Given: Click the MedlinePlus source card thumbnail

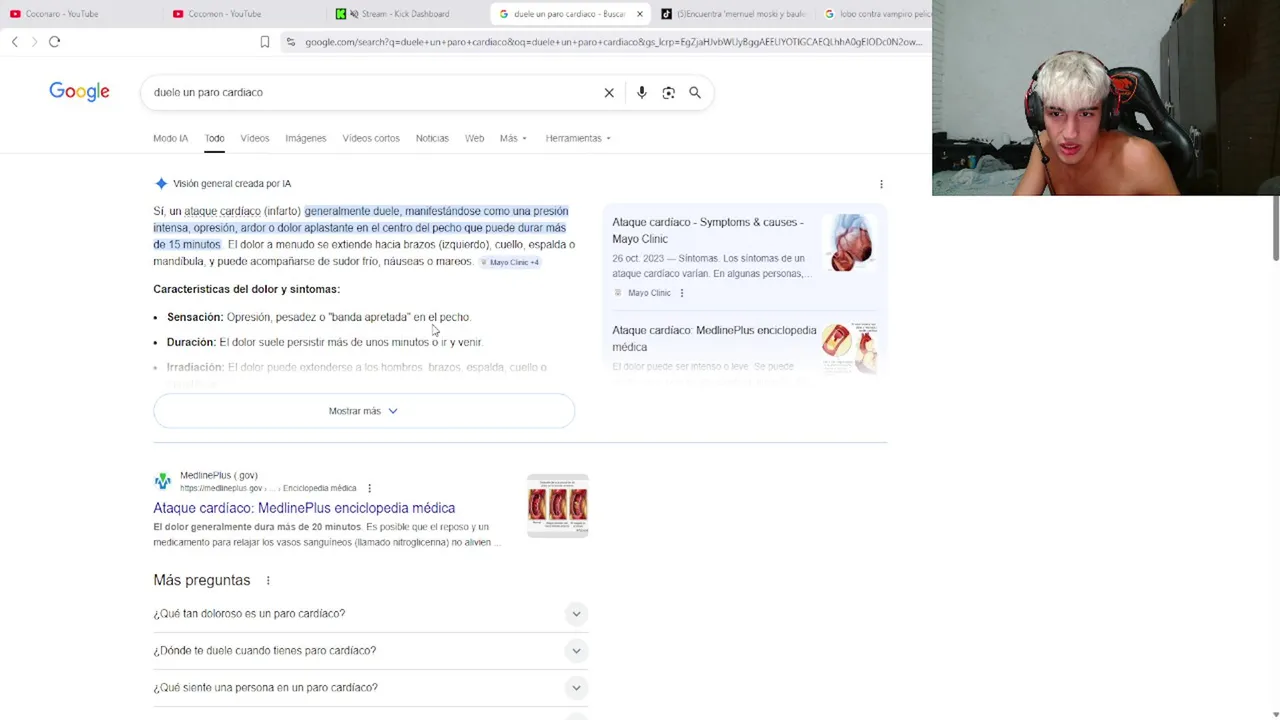Looking at the screenshot, I should [850, 347].
